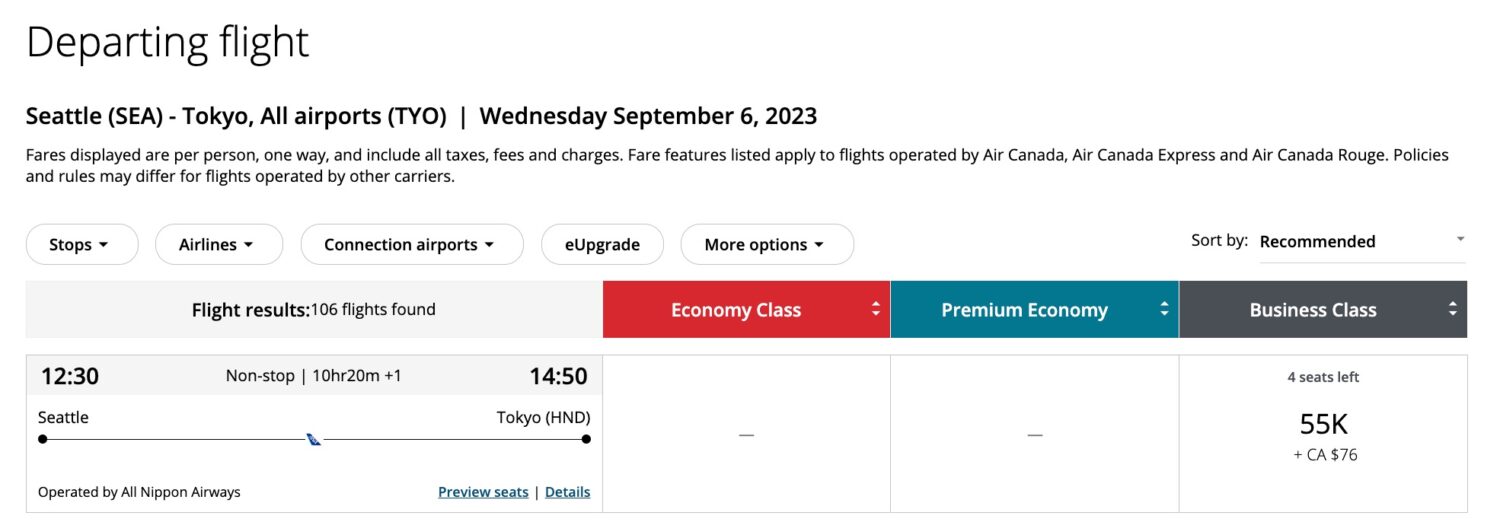Click the unavailable Economy fare cell
The image size is (1500, 522).
pyautogui.click(x=746, y=434)
